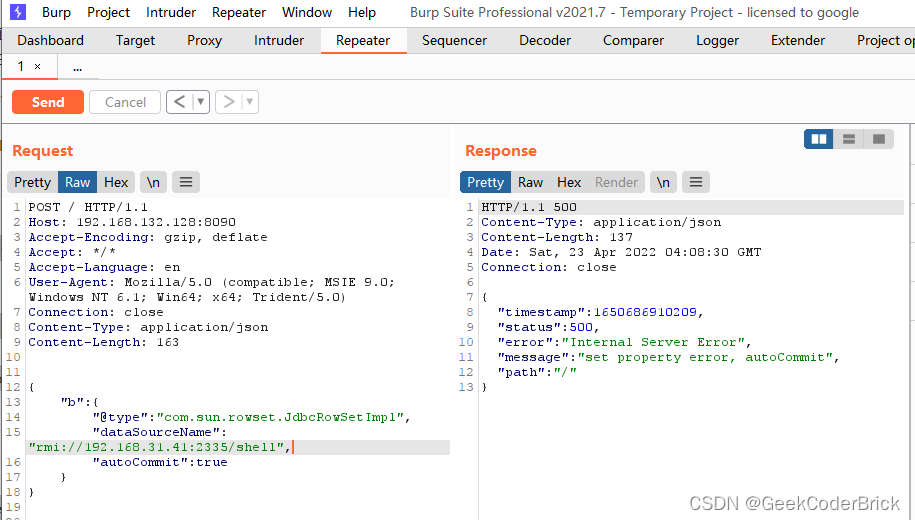Select top-bottom split layout view
The image size is (915, 520).
click(x=849, y=139)
